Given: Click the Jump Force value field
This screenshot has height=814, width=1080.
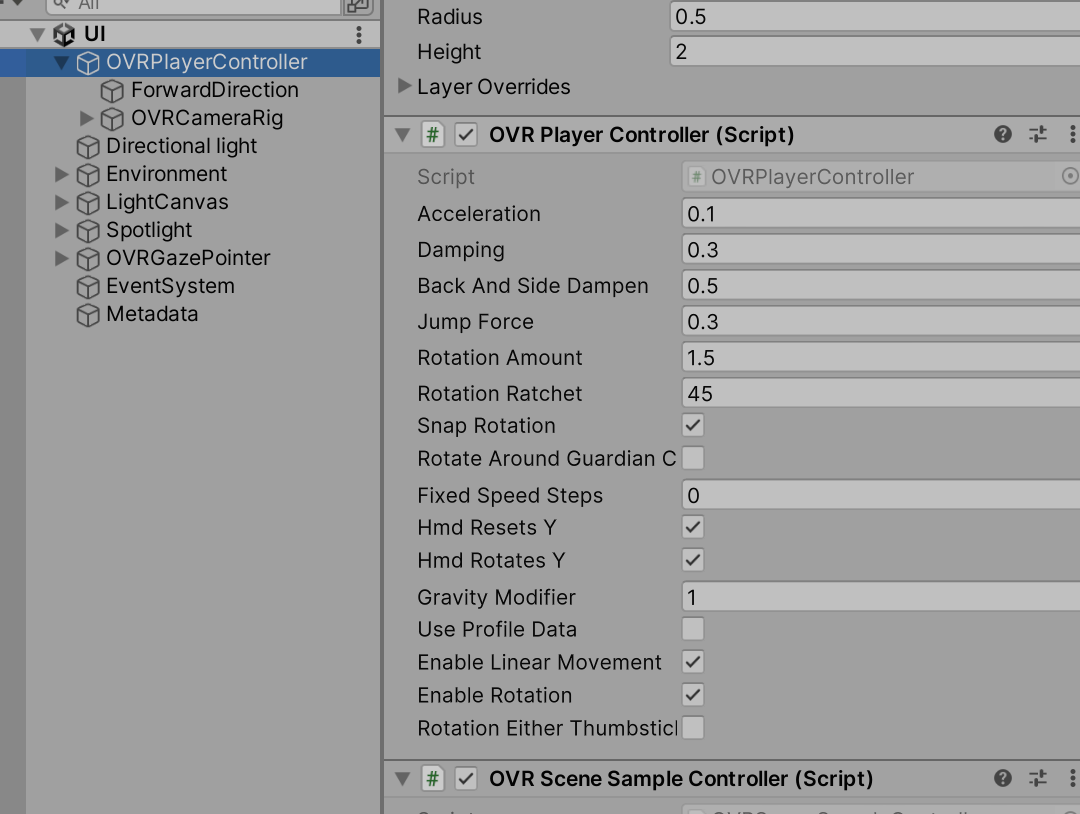Looking at the screenshot, I should (x=881, y=322).
